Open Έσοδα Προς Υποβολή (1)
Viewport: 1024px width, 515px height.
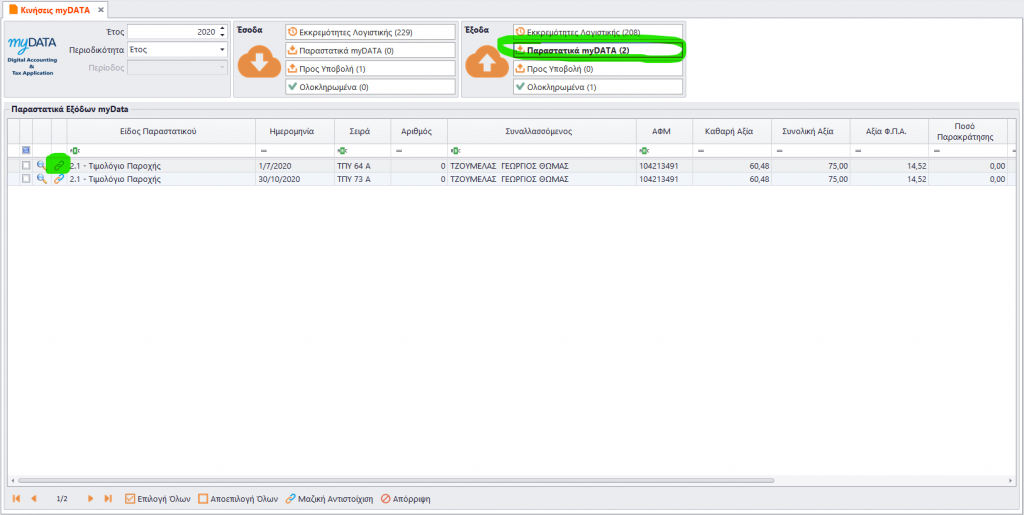[x=370, y=69]
